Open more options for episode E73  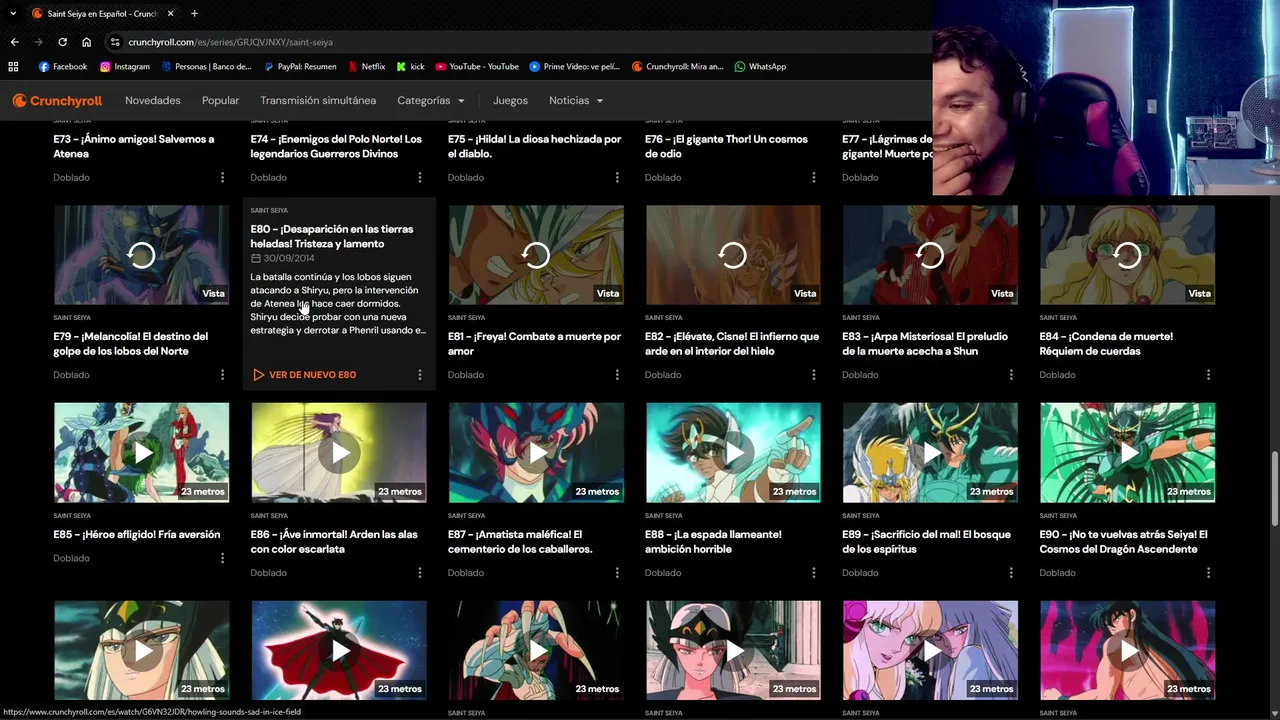click(x=222, y=177)
